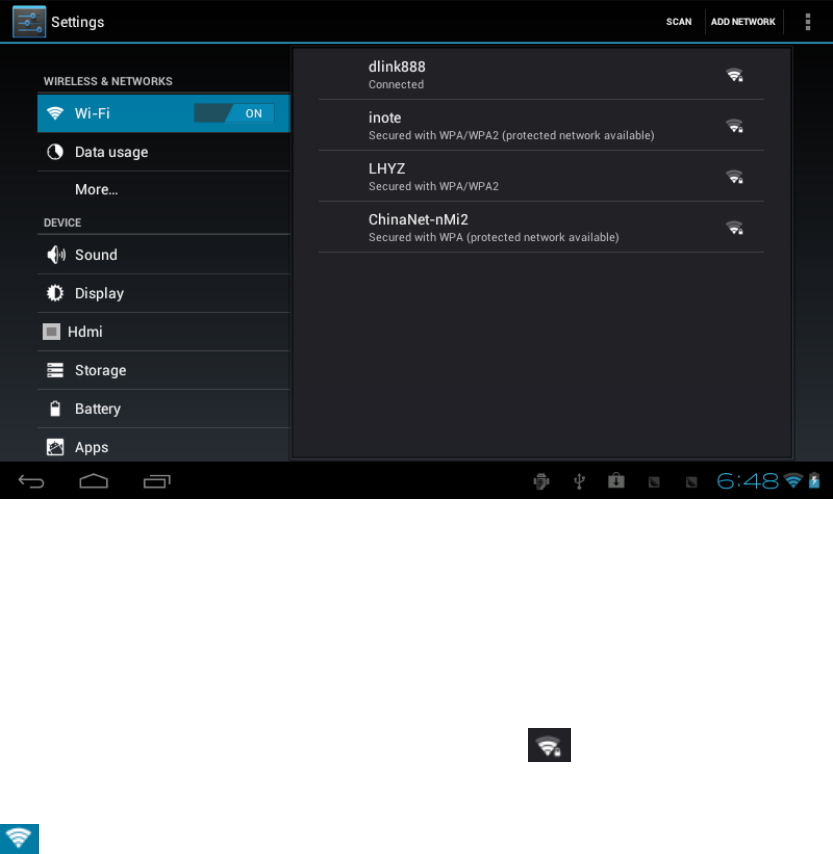833x854 pixels.
Task: Click the Wi-Fi status icon in system bar
Action: [x=793, y=480]
